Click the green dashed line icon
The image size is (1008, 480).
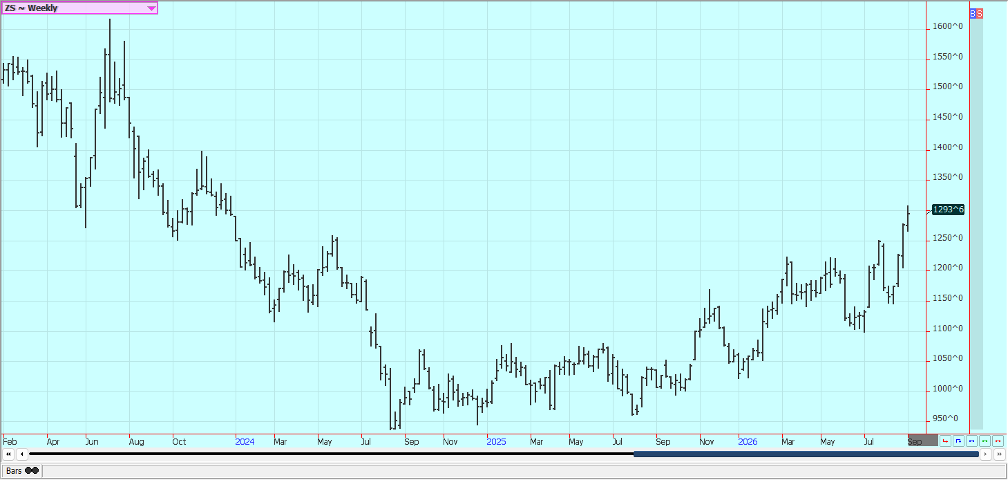pyautogui.click(x=985, y=441)
